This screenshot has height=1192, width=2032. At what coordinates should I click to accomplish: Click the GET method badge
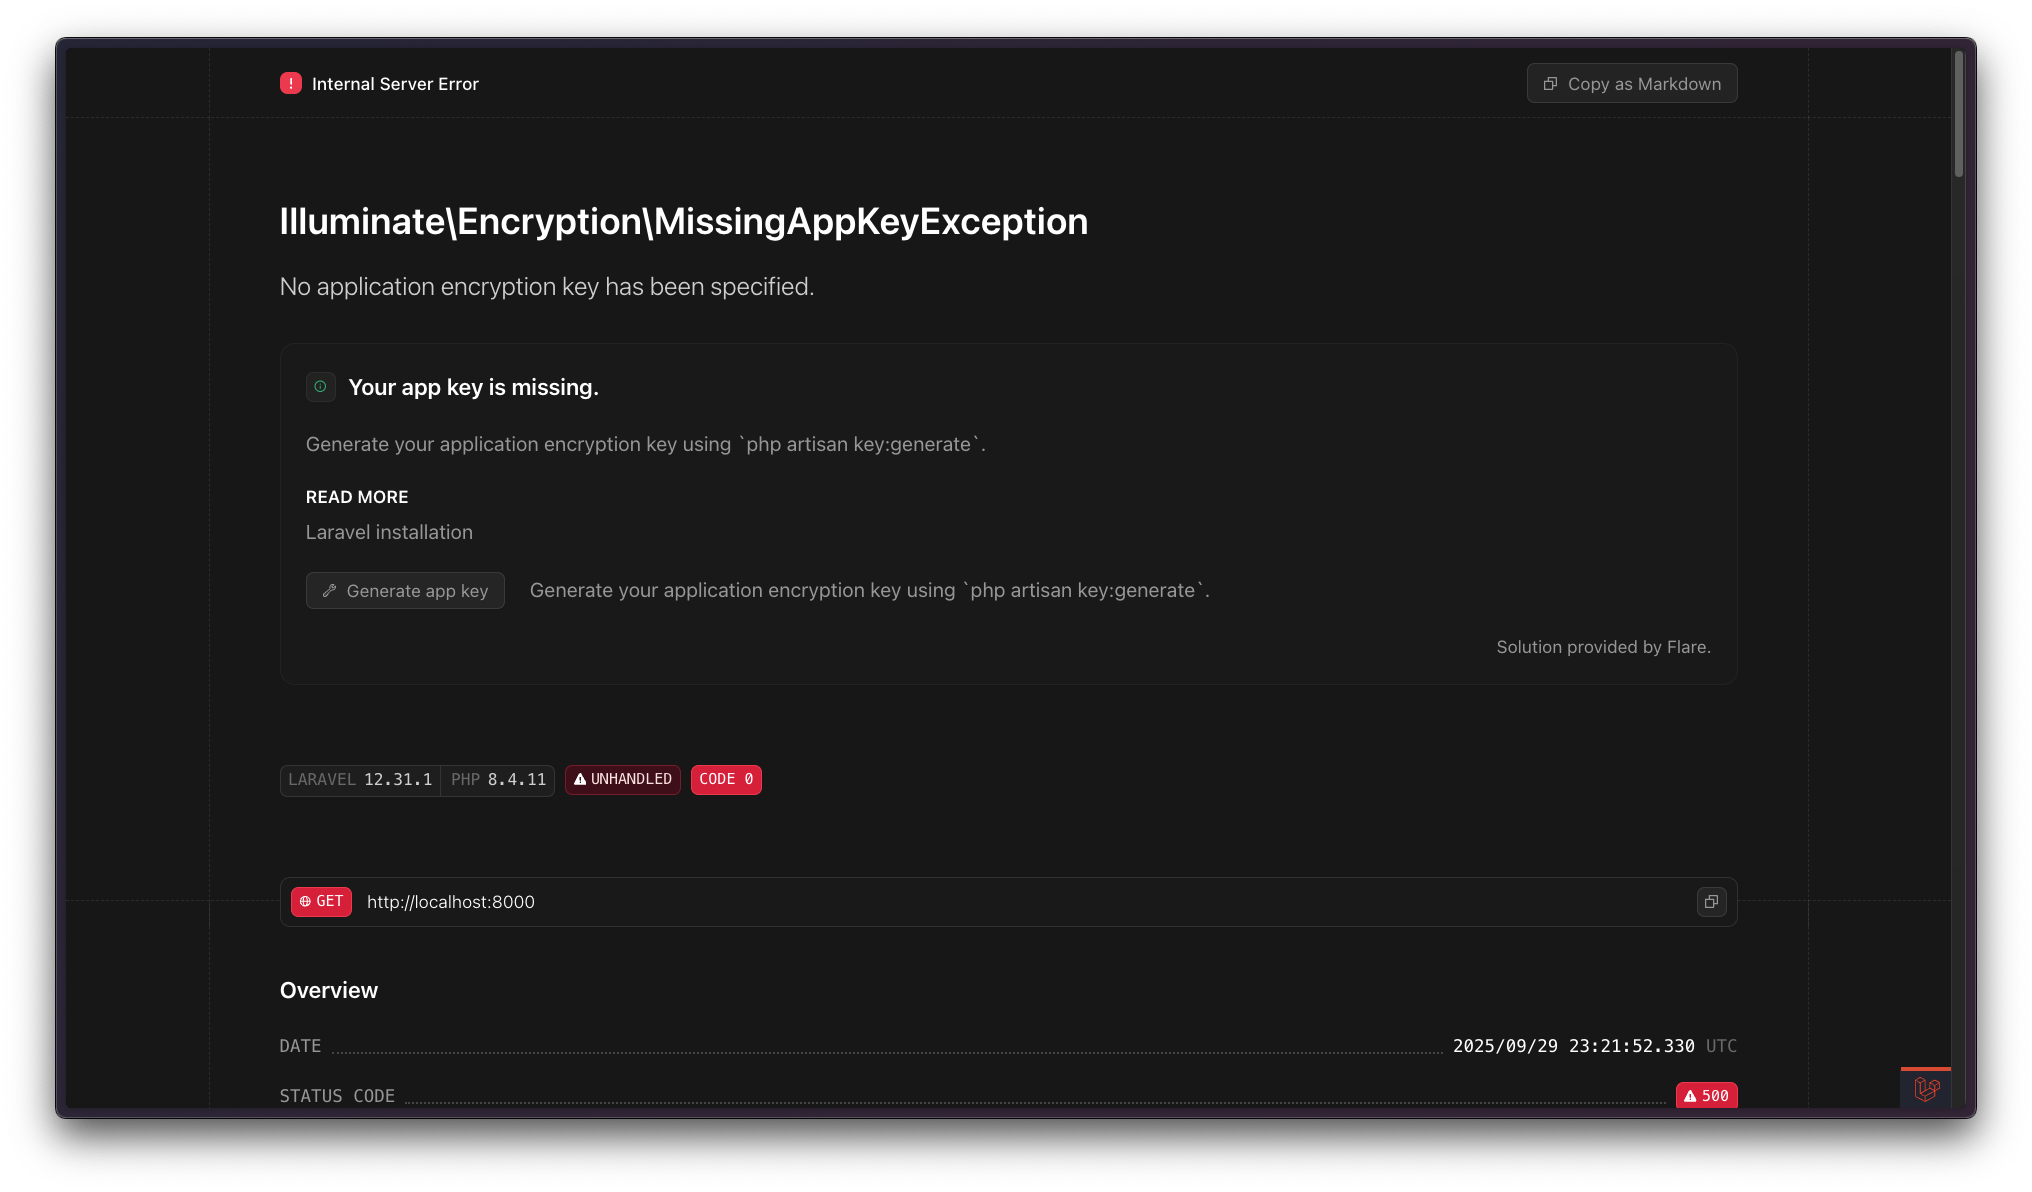click(321, 902)
